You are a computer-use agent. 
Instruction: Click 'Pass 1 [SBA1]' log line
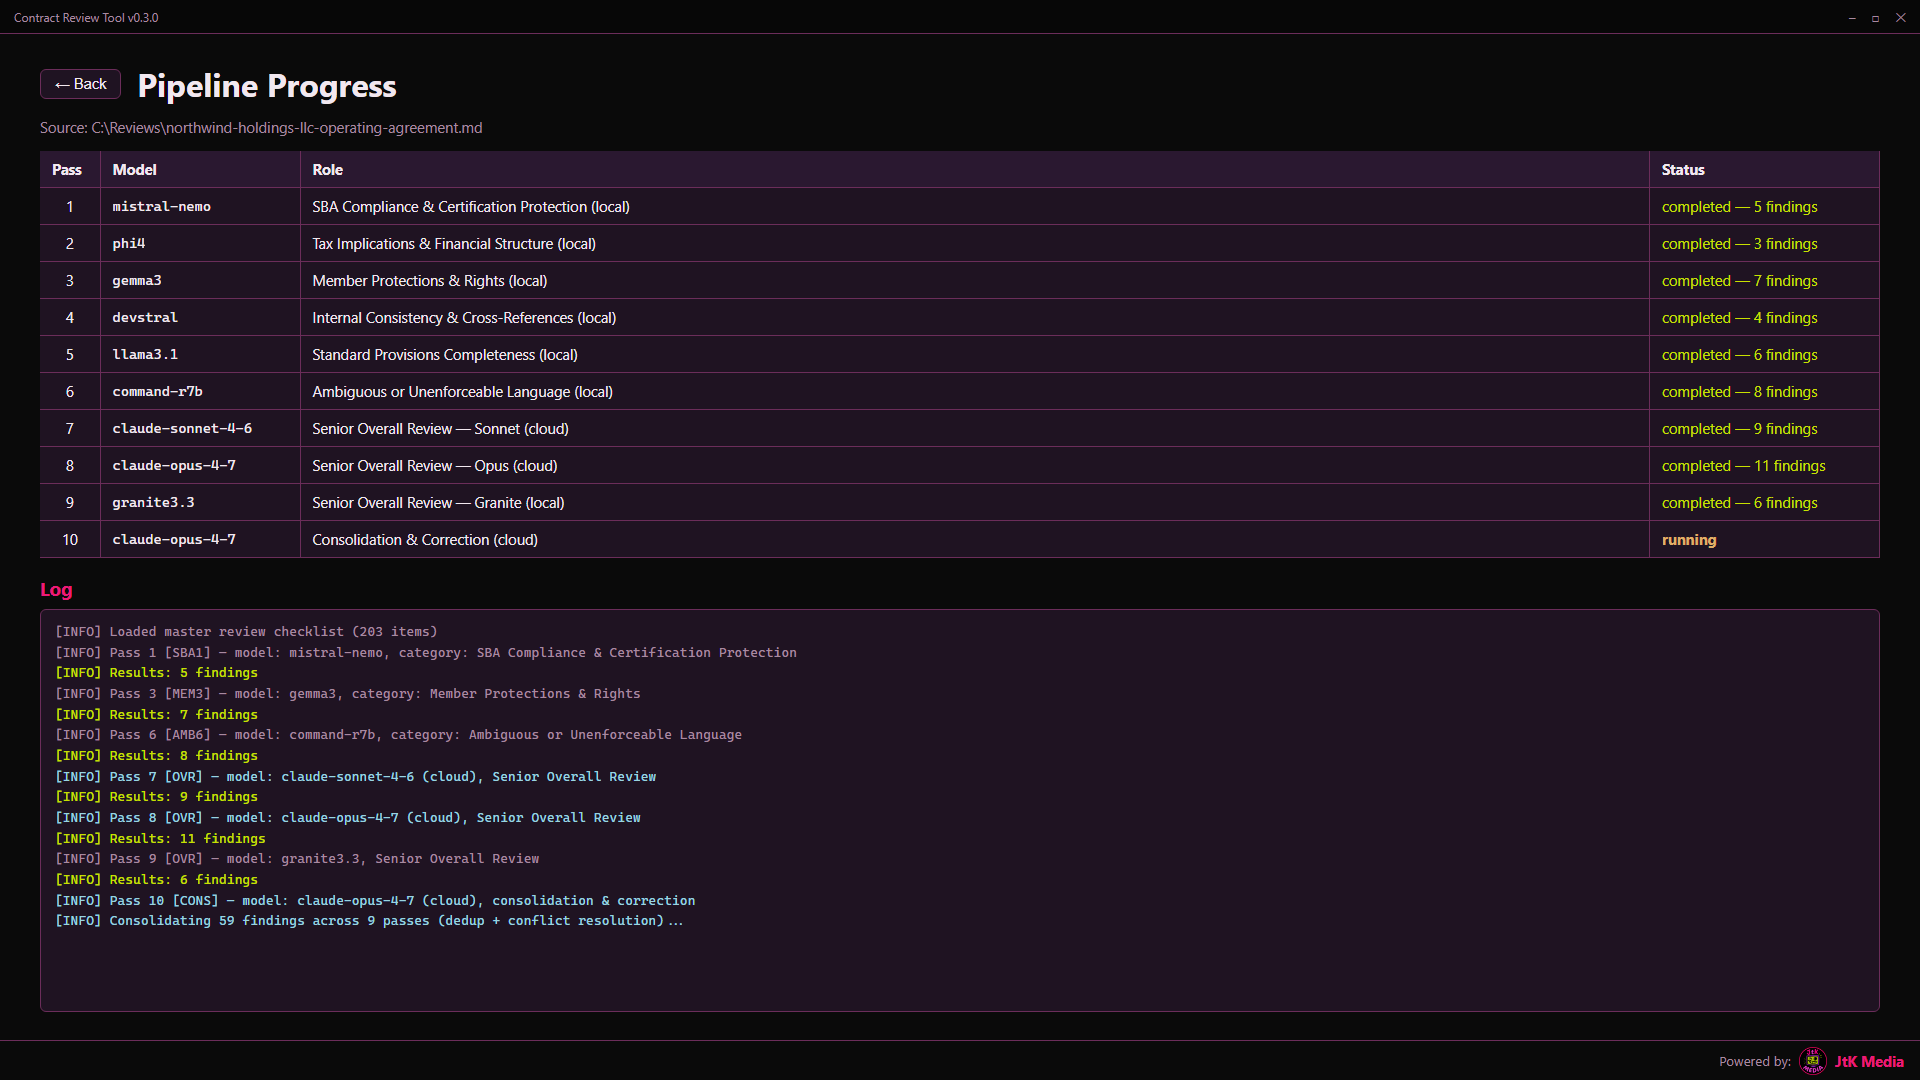pos(426,653)
